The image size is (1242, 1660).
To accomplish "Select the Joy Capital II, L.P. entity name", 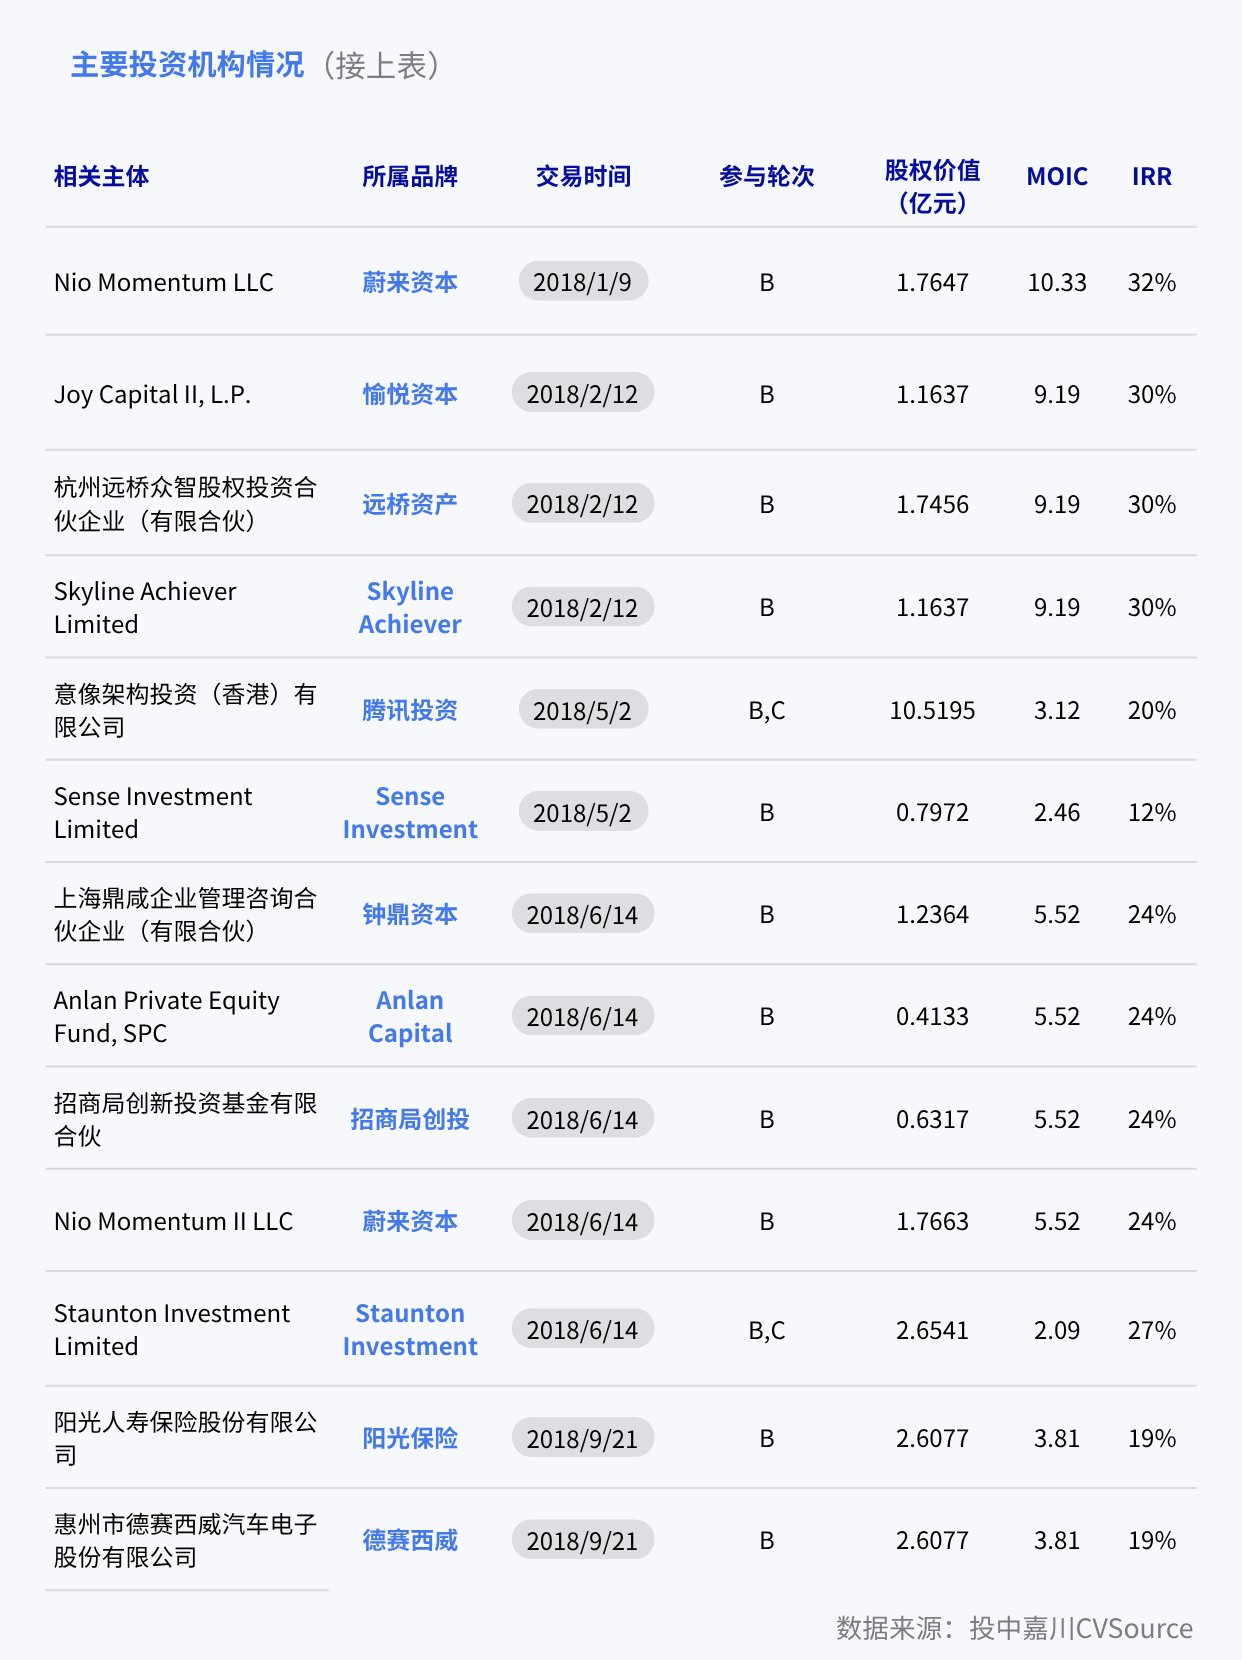I will coord(152,394).
